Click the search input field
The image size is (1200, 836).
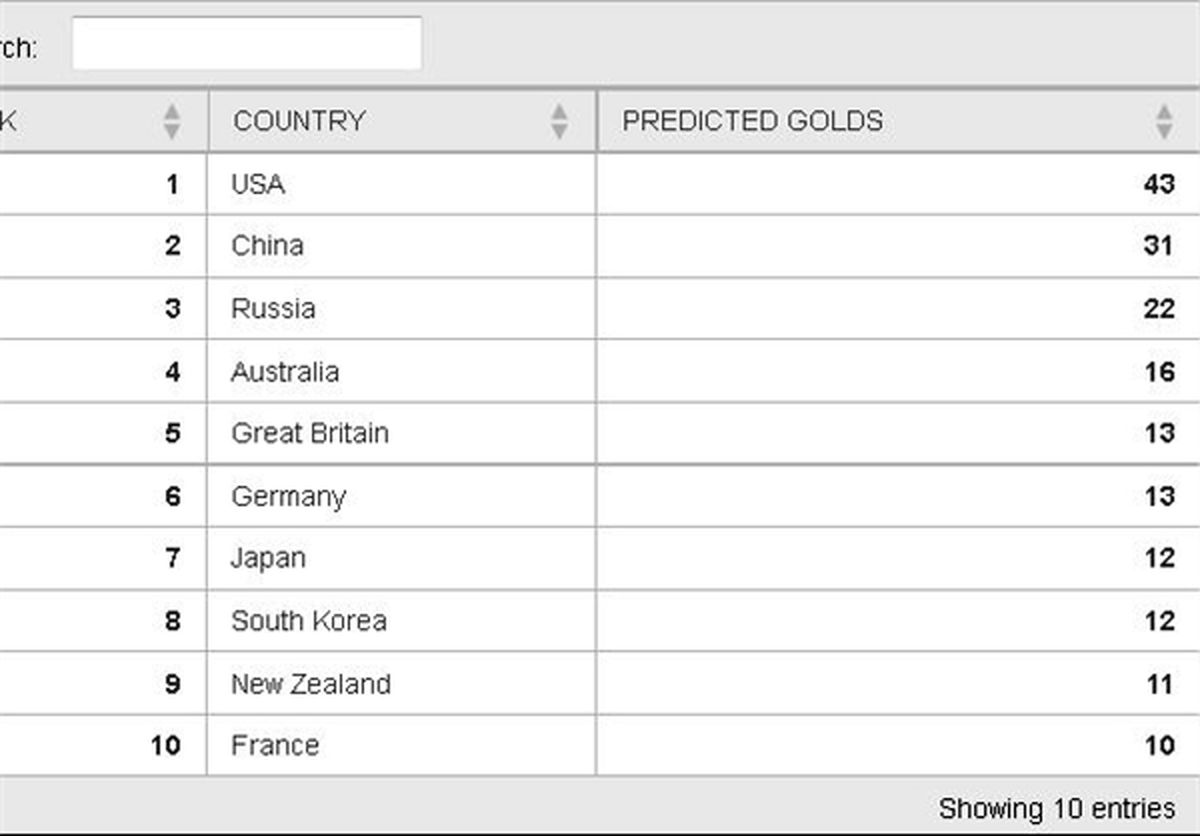(246, 45)
